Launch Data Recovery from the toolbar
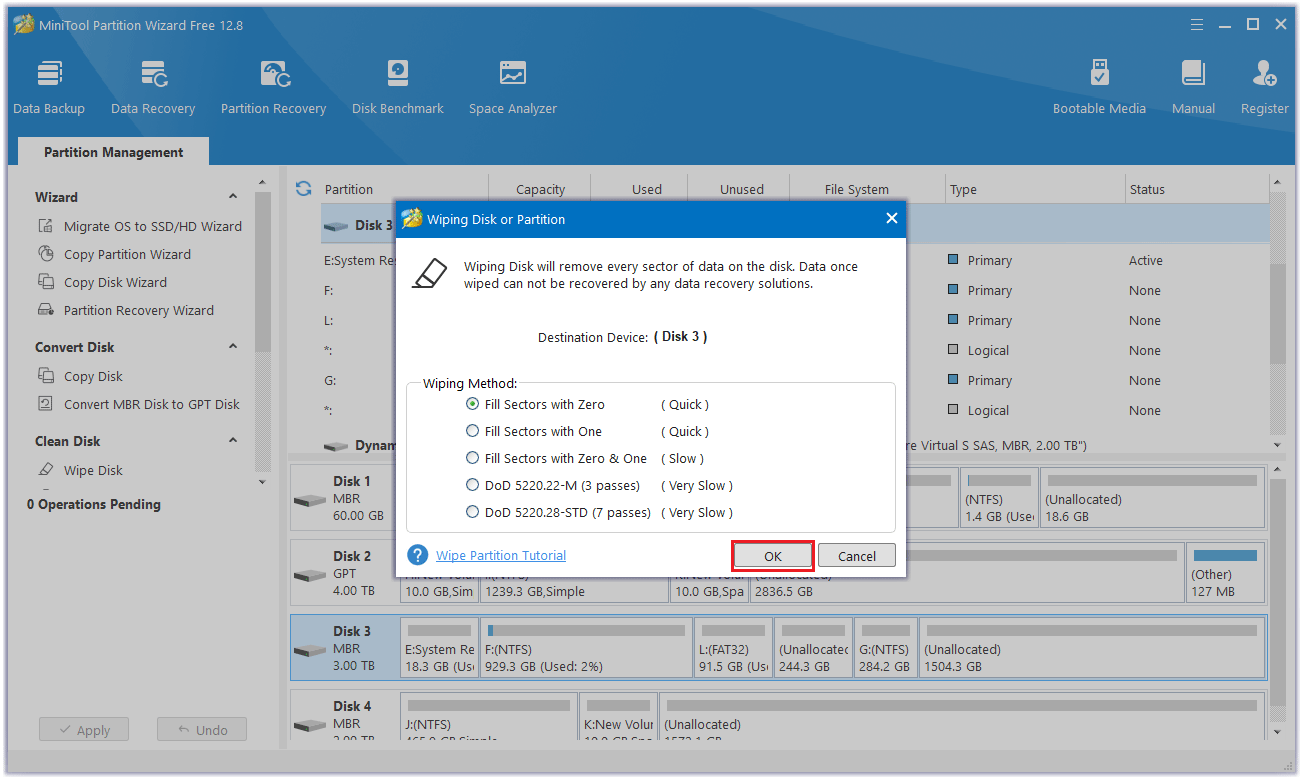This screenshot has height=777, width=1300. tap(153, 87)
